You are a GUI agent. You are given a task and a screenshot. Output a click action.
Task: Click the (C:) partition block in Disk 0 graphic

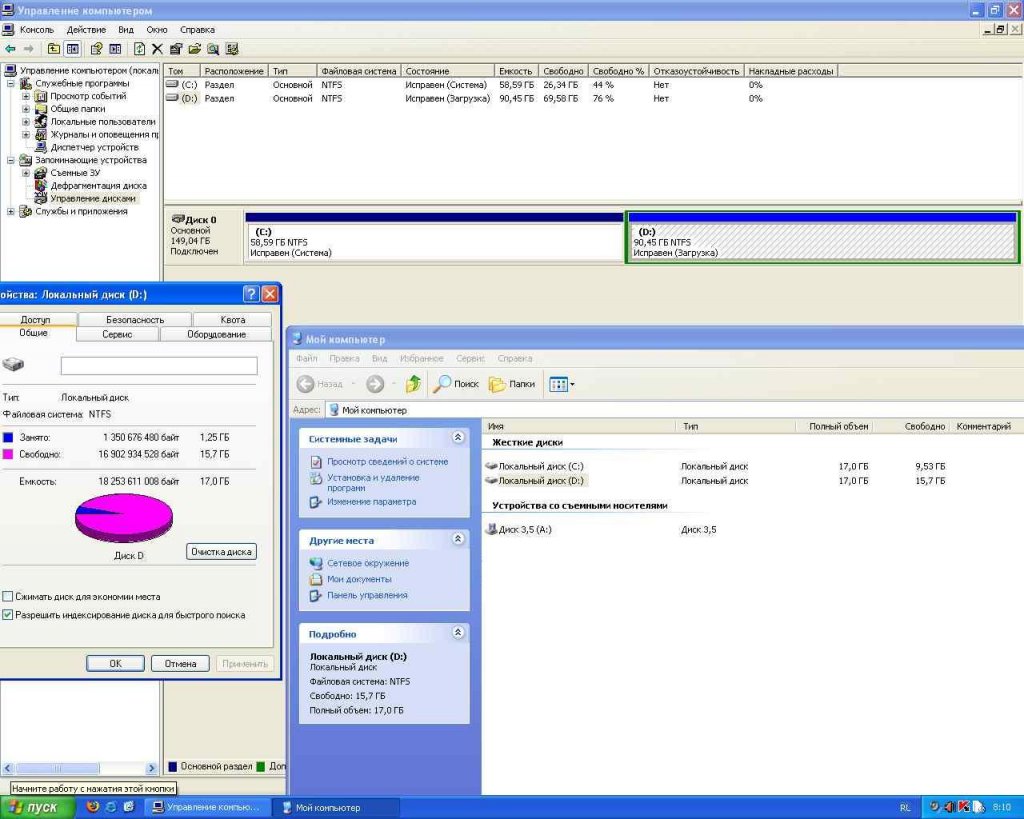point(434,238)
